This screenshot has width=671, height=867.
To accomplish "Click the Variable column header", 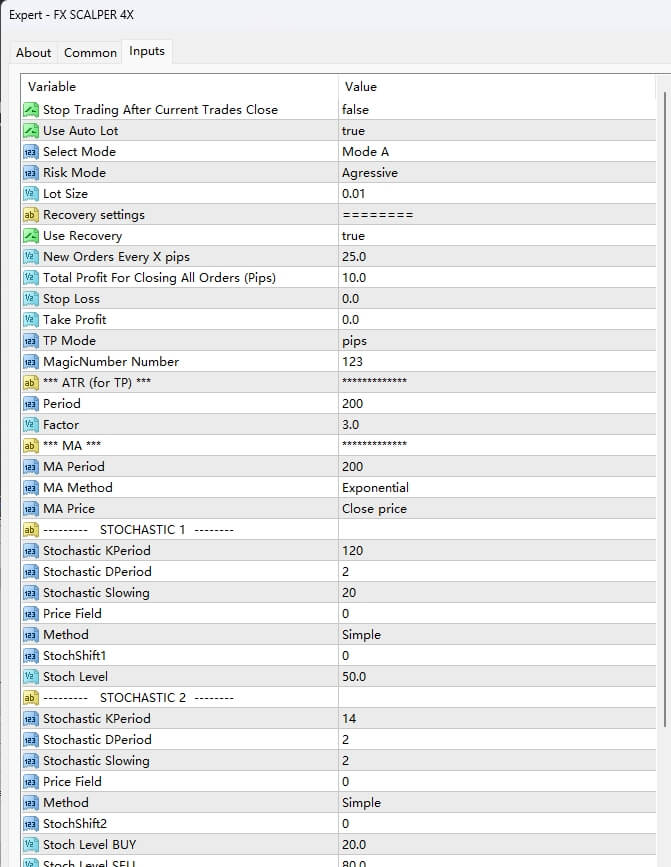I will (x=180, y=87).
